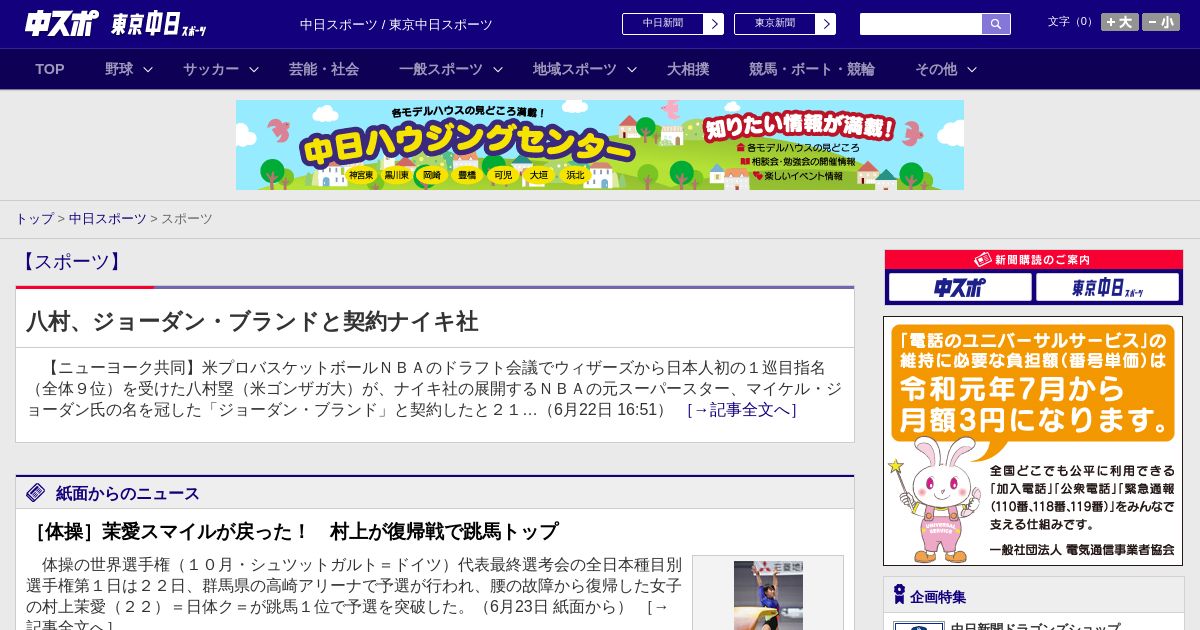Open the サッカー menu

pos(211,69)
